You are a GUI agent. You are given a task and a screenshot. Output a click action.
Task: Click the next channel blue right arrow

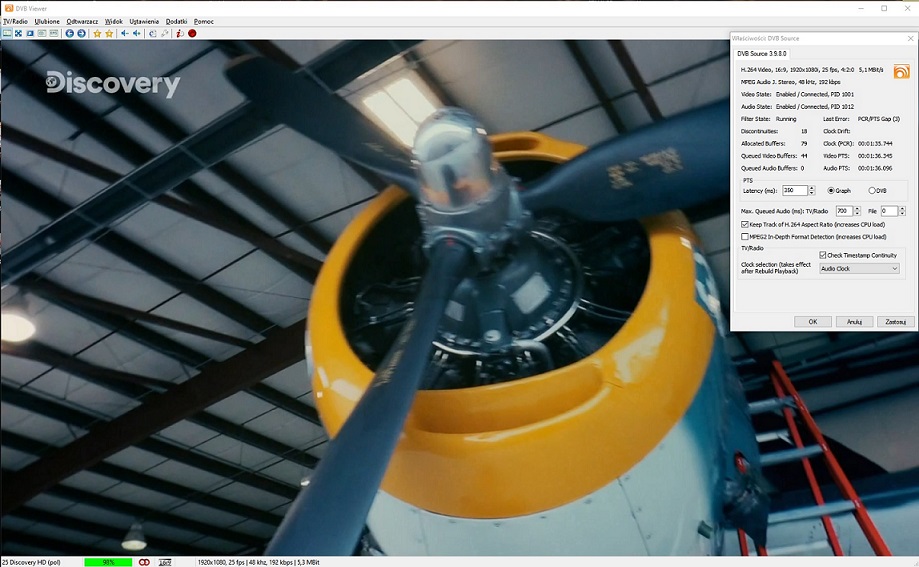coord(81,33)
